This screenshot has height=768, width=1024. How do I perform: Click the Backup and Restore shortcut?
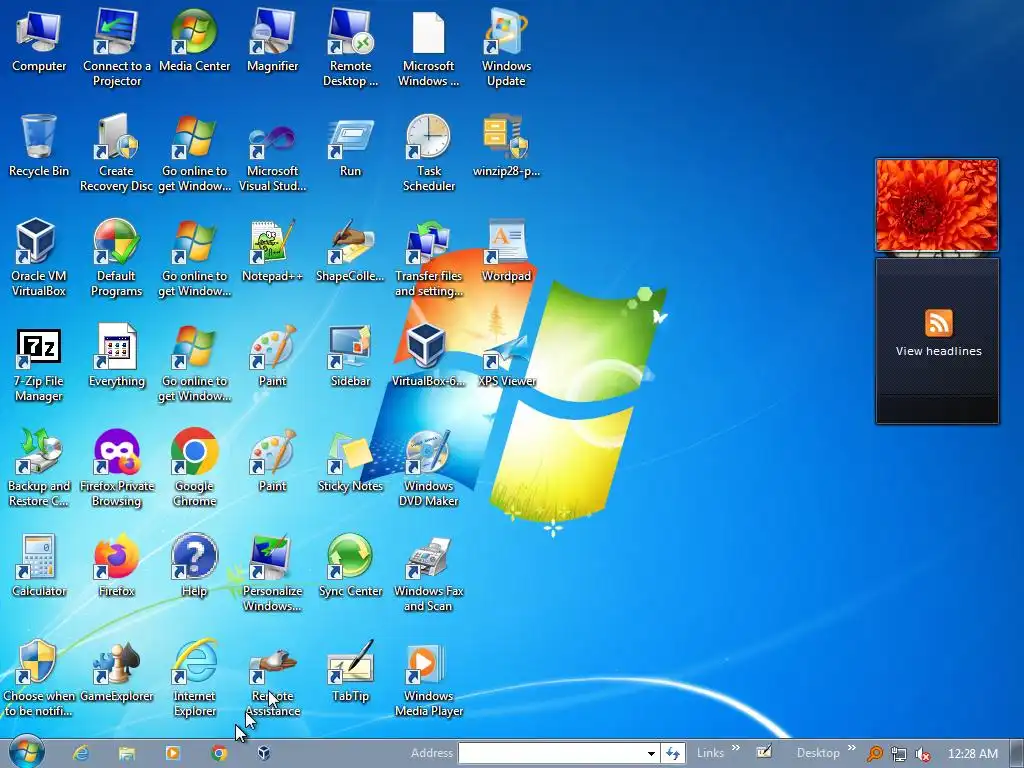click(39, 469)
